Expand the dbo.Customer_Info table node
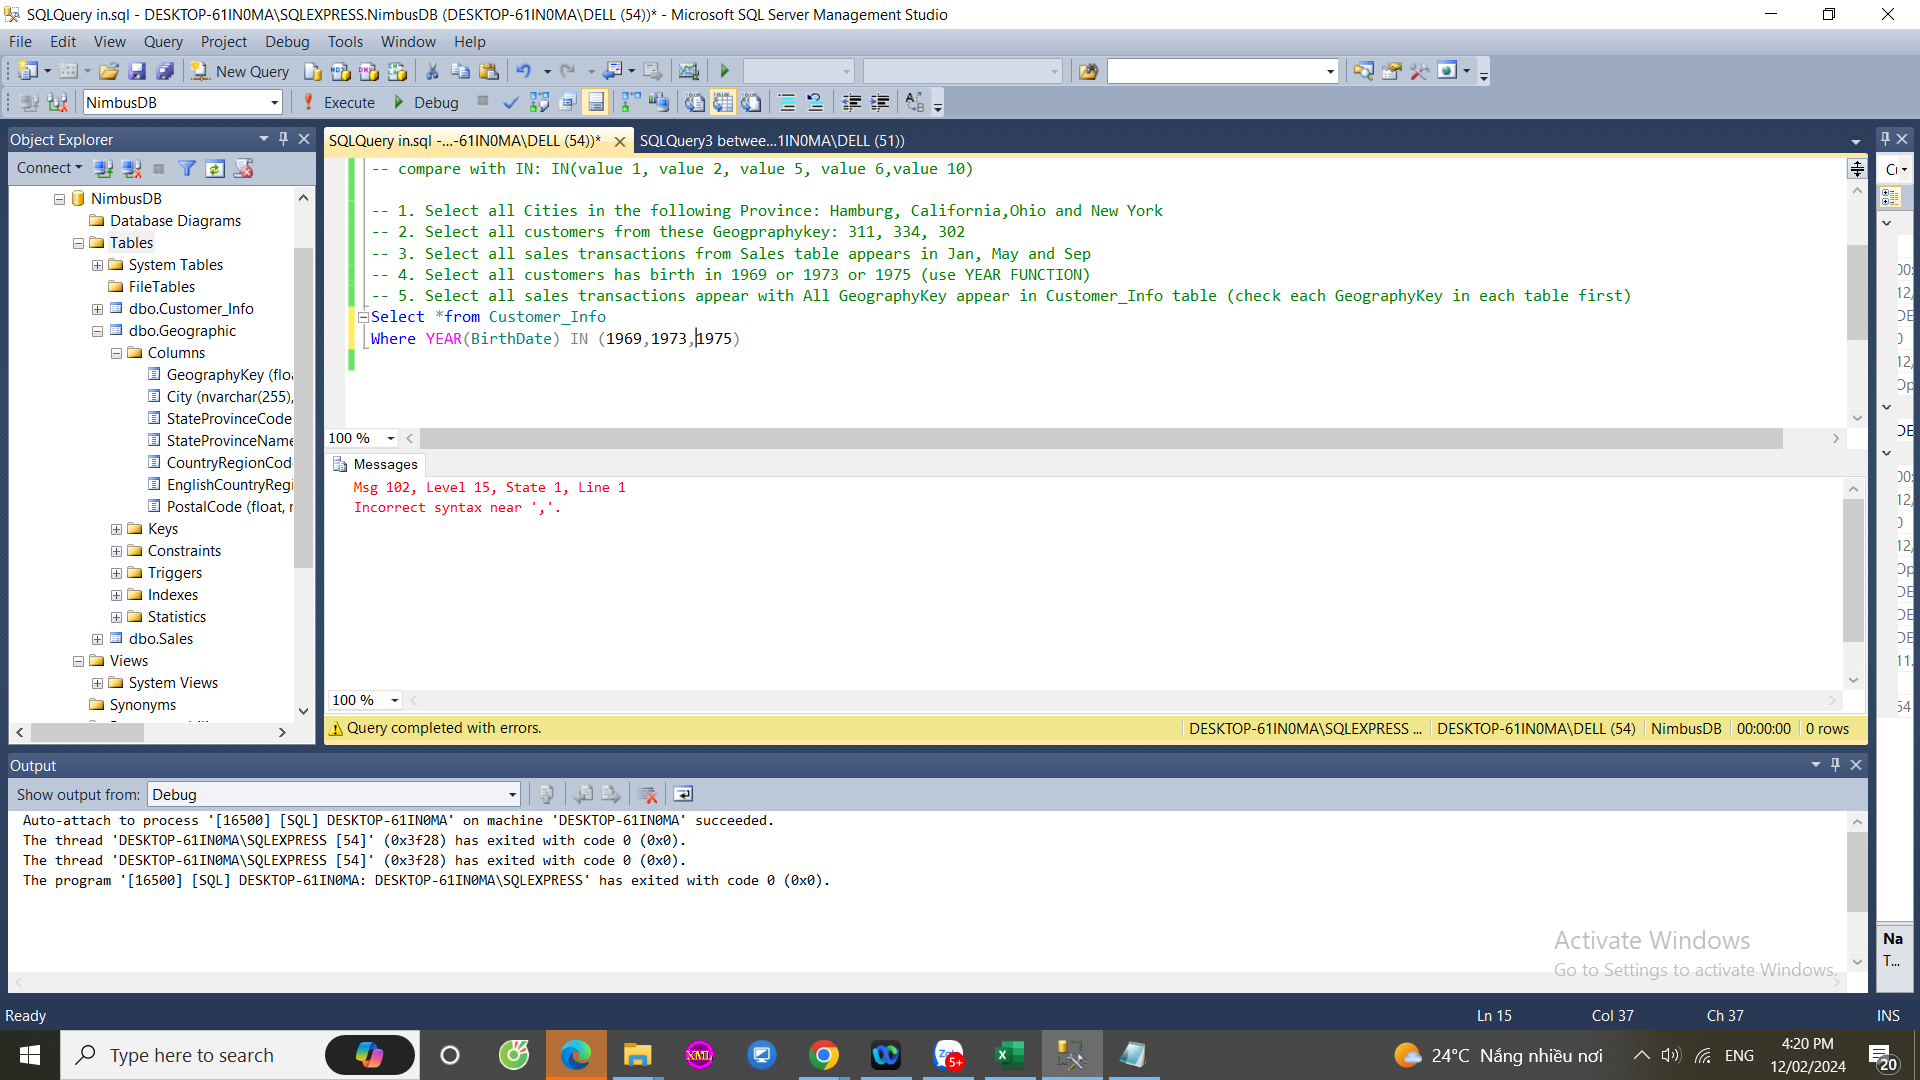Screen dimensions: 1920x1080 97,309
